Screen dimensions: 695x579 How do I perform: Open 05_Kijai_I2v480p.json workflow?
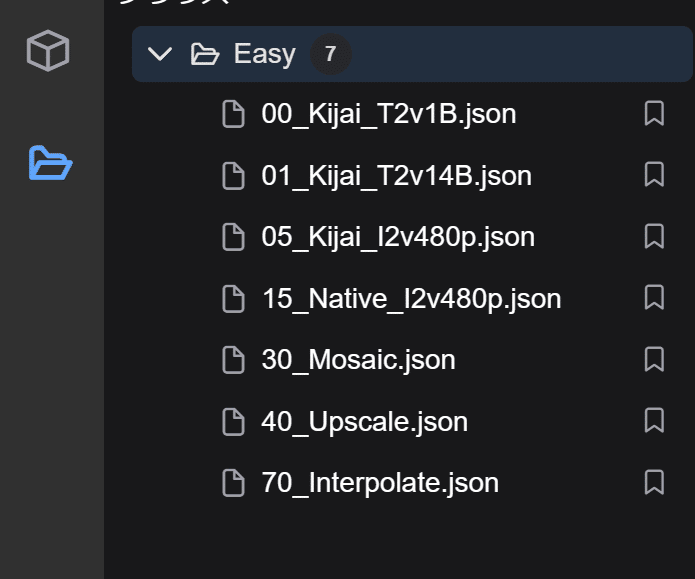397,238
